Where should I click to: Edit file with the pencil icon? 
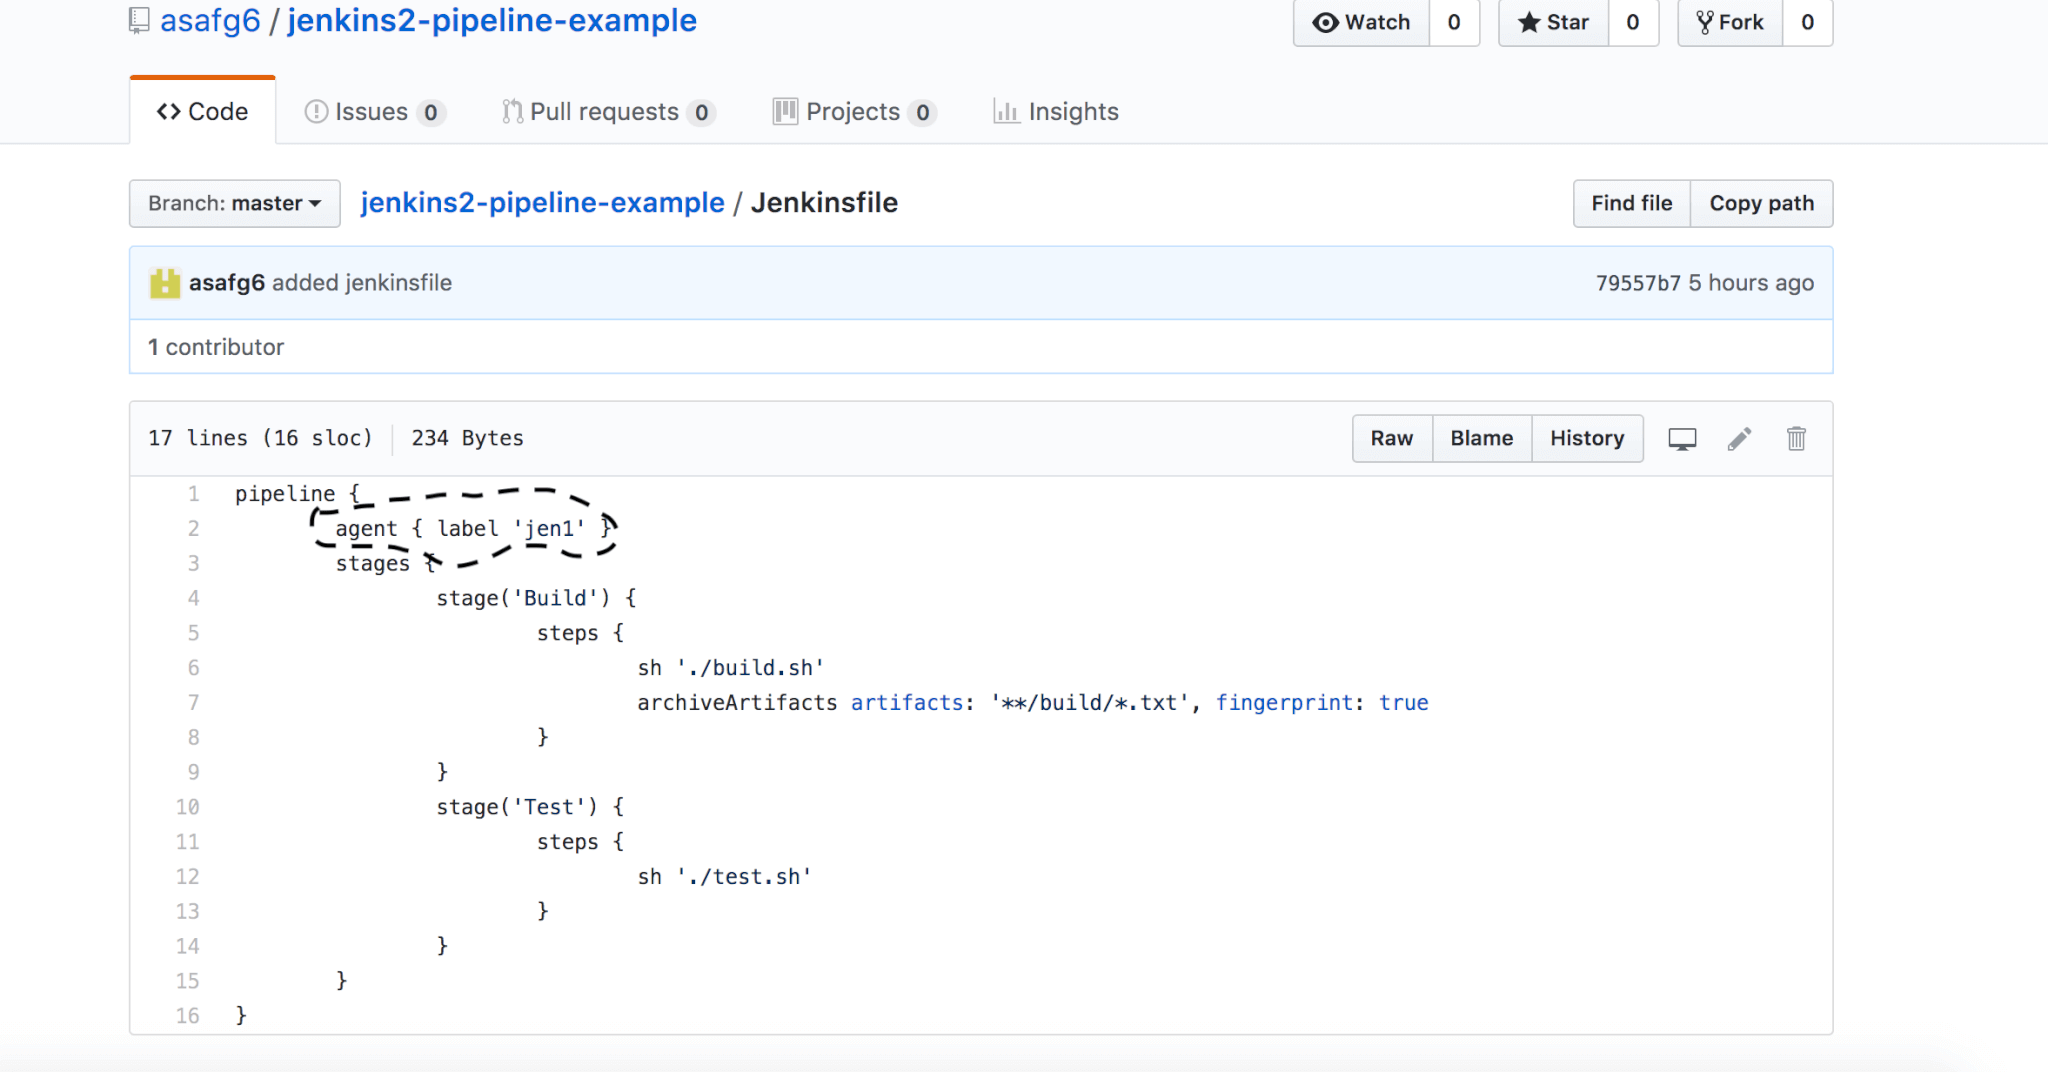[1739, 439]
